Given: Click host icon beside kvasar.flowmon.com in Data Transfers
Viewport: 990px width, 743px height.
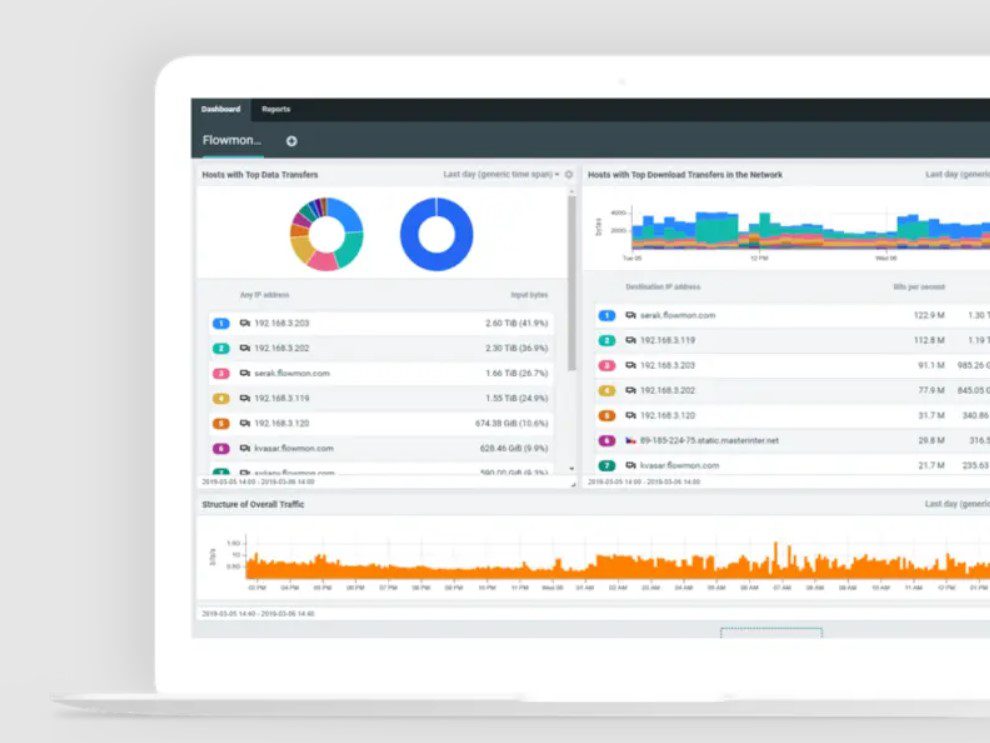Looking at the screenshot, I should coord(245,448).
